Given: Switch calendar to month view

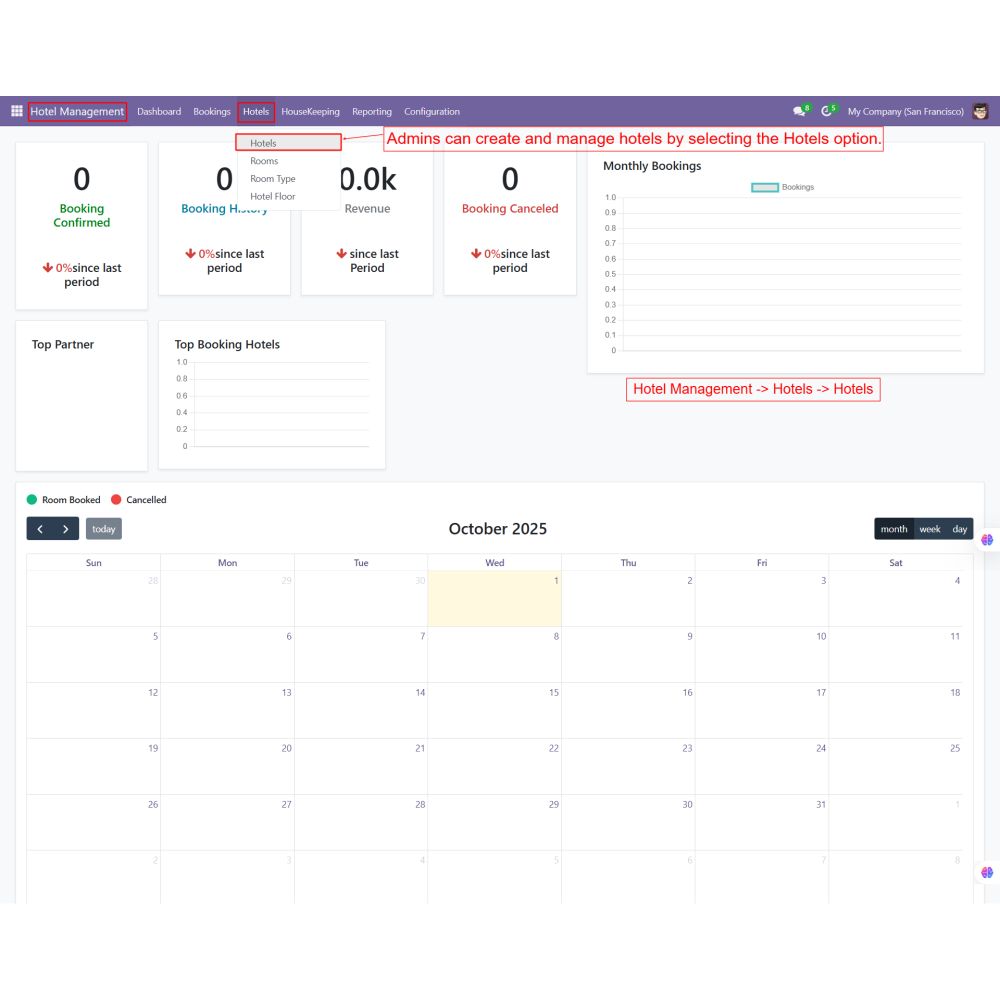Looking at the screenshot, I should tap(894, 529).
